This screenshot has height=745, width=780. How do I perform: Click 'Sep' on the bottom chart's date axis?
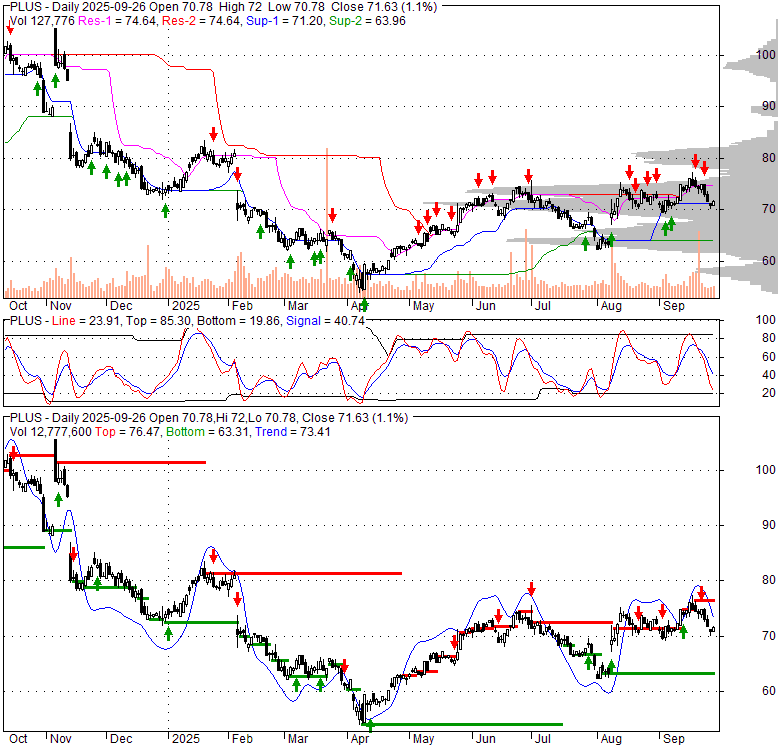(674, 739)
